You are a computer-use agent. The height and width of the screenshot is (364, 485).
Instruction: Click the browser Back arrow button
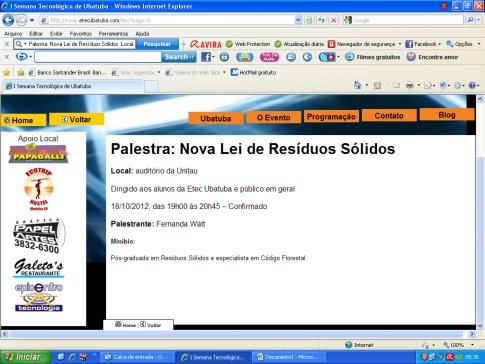point(8,20)
